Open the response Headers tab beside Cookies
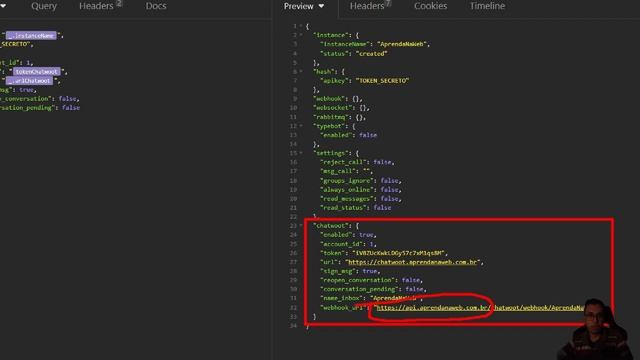The height and width of the screenshot is (360, 640). click(x=367, y=6)
